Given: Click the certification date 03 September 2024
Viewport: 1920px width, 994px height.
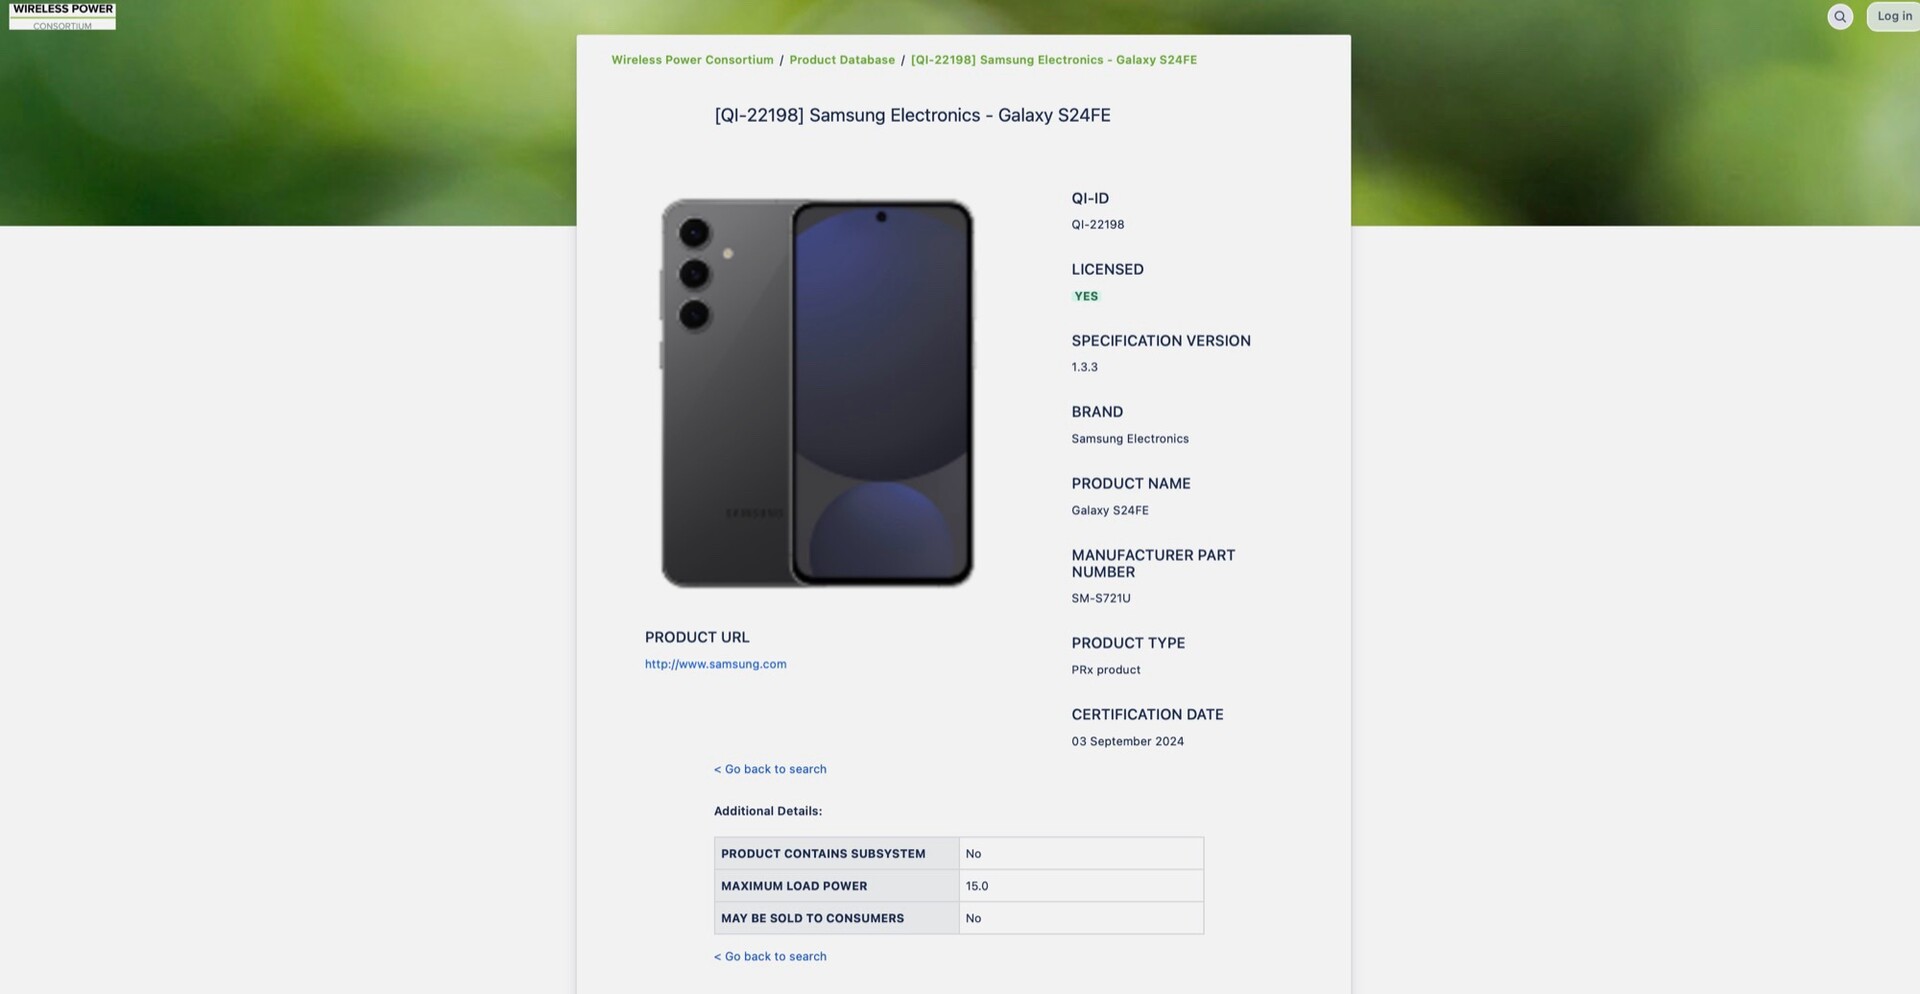Looking at the screenshot, I should coord(1127,741).
